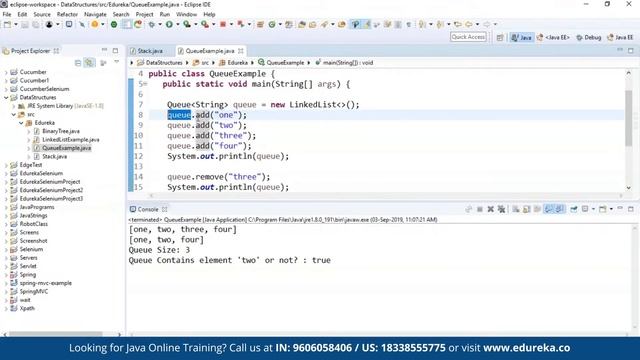The width and height of the screenshot is (640, 360).
Task: Maximize the editor area
Action: pyautogui.click(x=631, y=51)
